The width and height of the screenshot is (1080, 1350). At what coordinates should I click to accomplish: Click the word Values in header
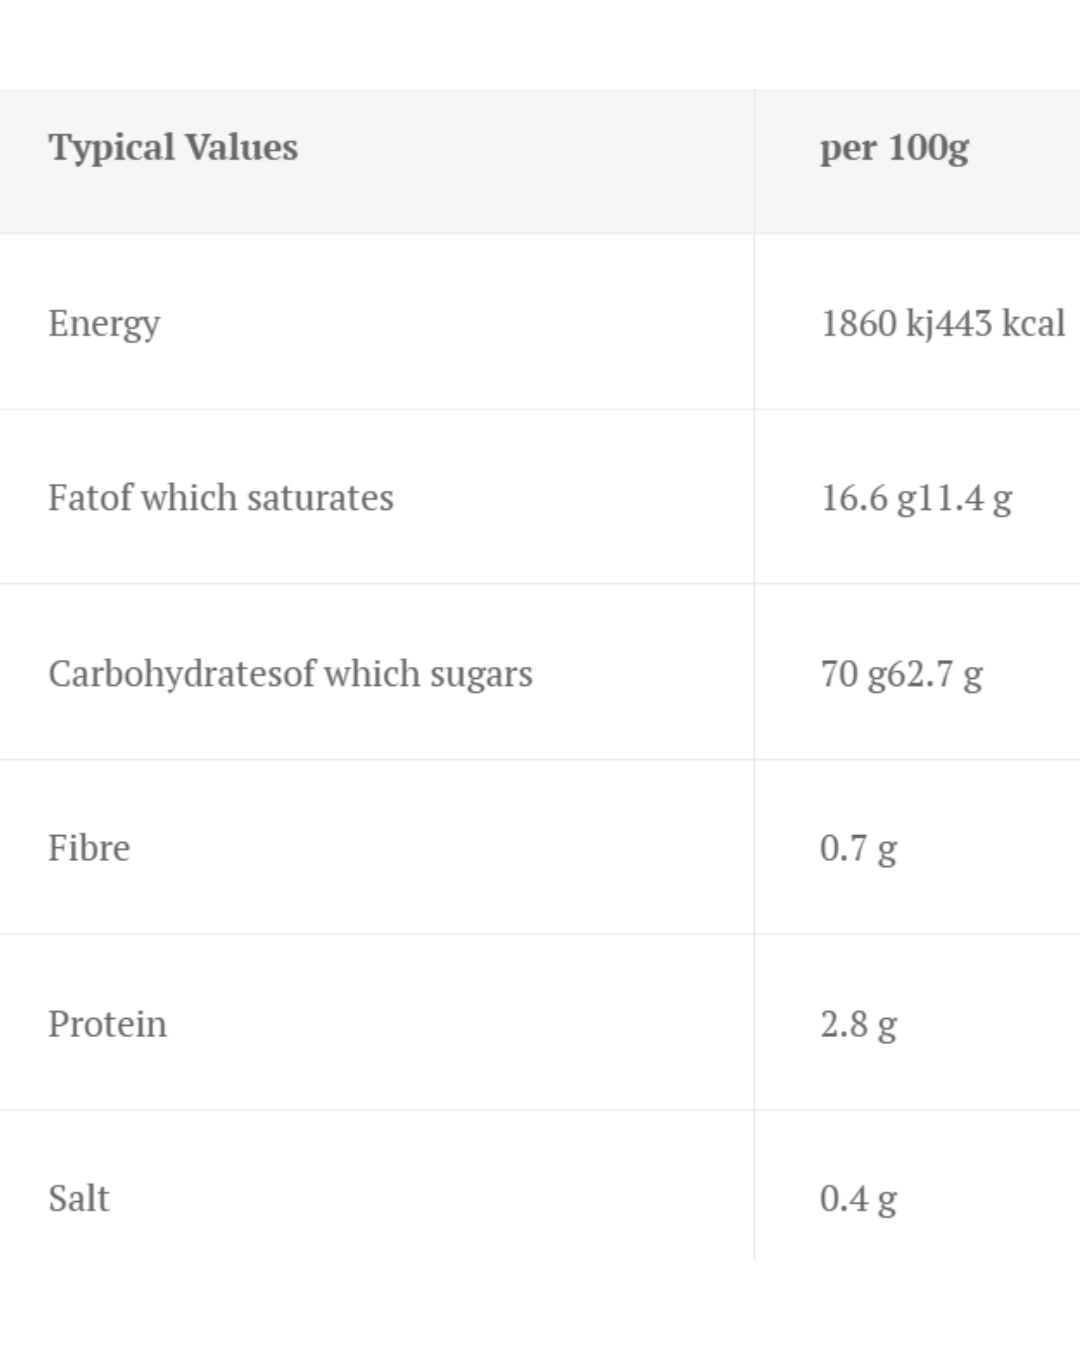coord(241,148)
